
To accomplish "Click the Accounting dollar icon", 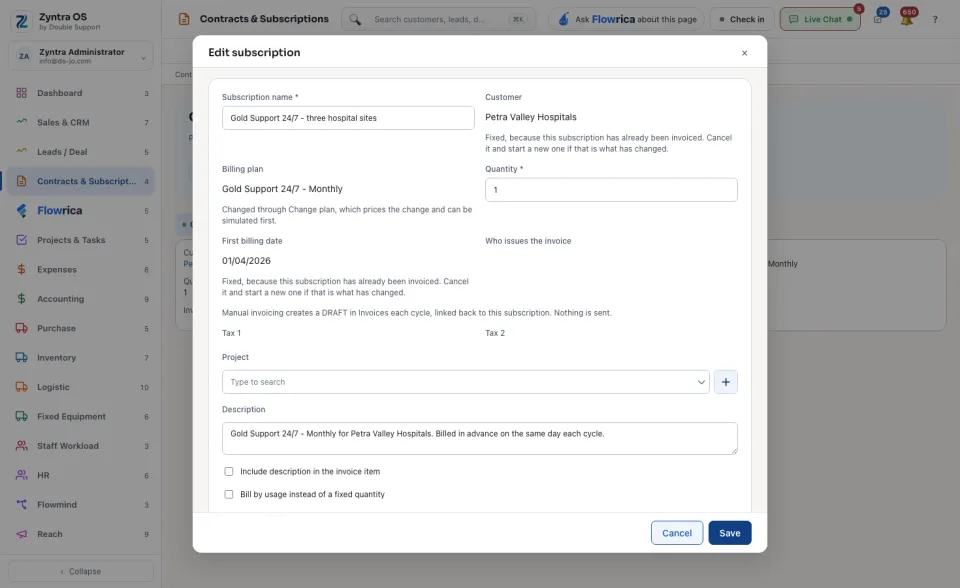I will coord(21,299).
